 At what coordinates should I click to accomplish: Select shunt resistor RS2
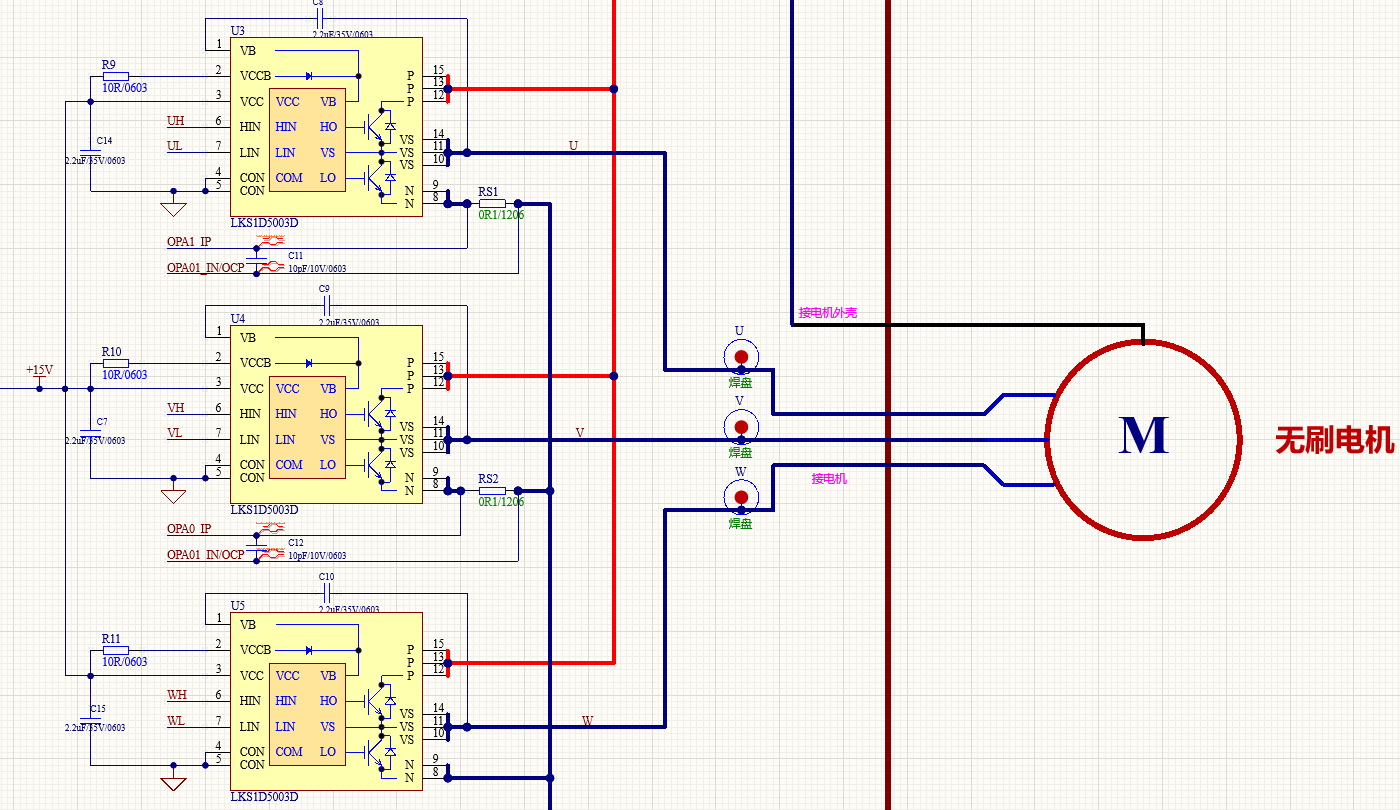492,491
